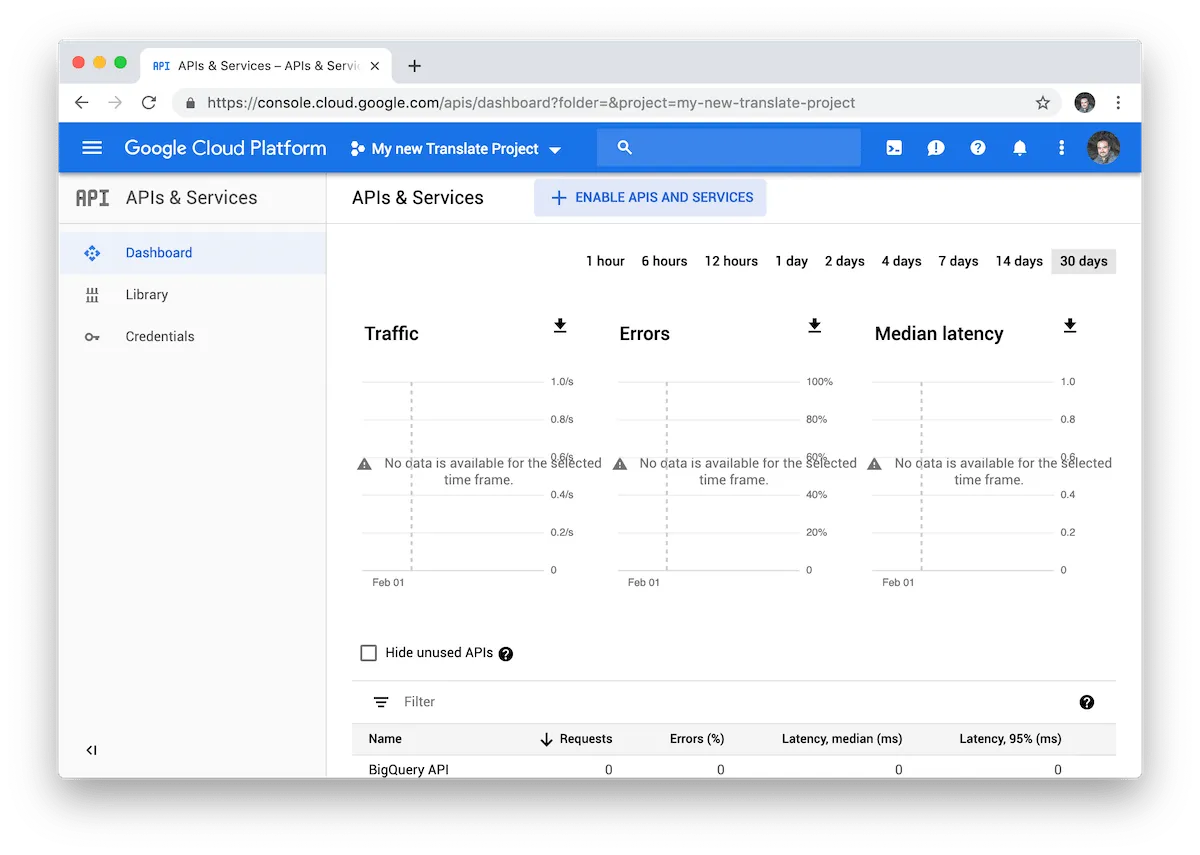
Task: Focus the header search input field
Action: click(x=729, y=148)
